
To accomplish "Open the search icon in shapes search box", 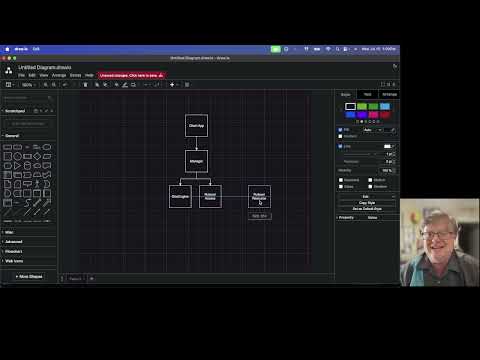I will (50, 98).
